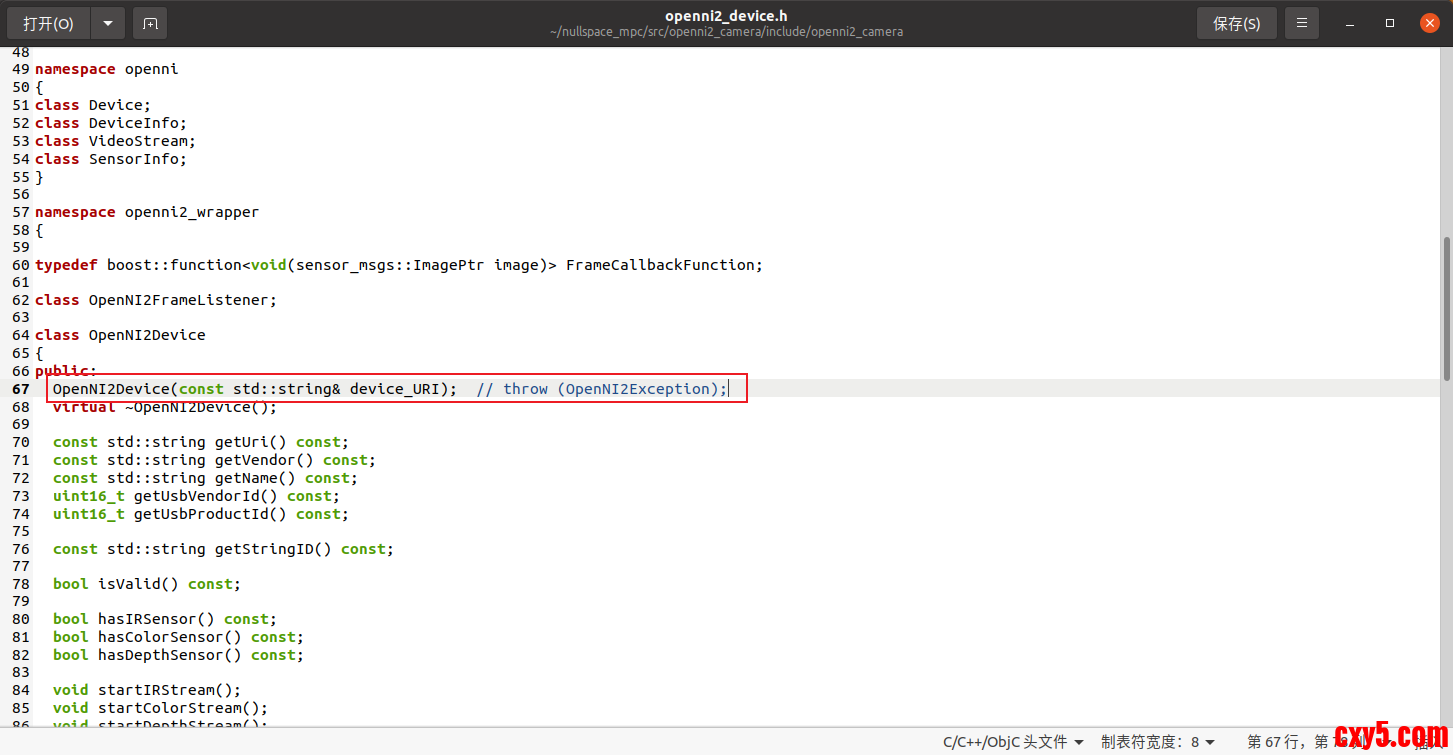This screenshot has height=755, width=1453.
Task: Click the typedef FrameCallbackFunction line
Action: [x=398, y=265]
